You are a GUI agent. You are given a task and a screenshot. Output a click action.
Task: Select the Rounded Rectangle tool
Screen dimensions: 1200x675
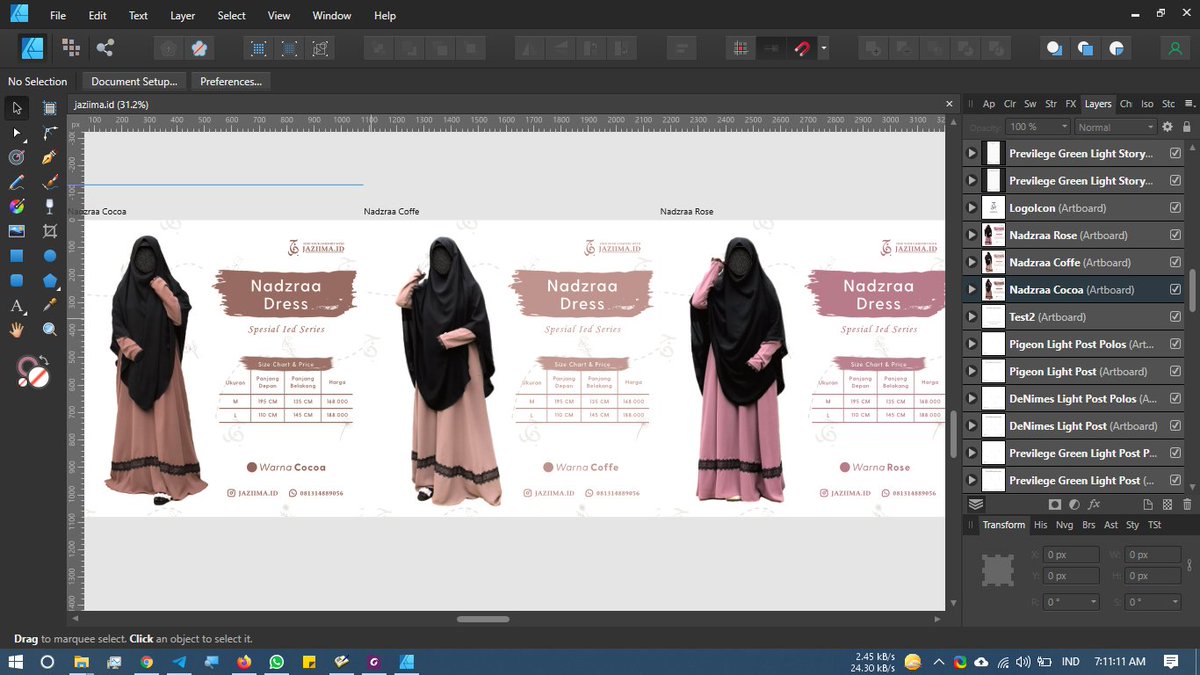pyautogui.click(x=17, y=280)
